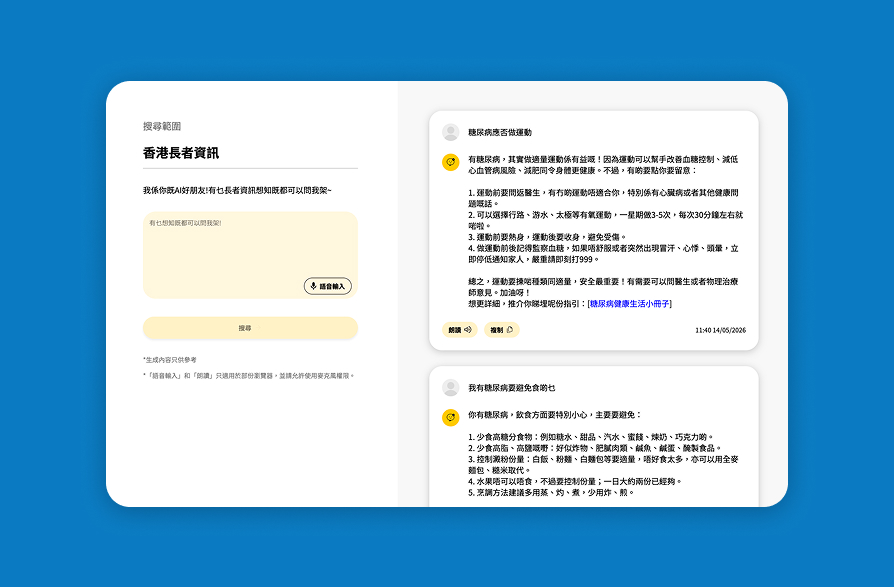Click user avatar beside 我有糖尿病要避免食啲乜
Image resolution: width=894 pixels, height=587 pixels.
[x=450, y=388]
